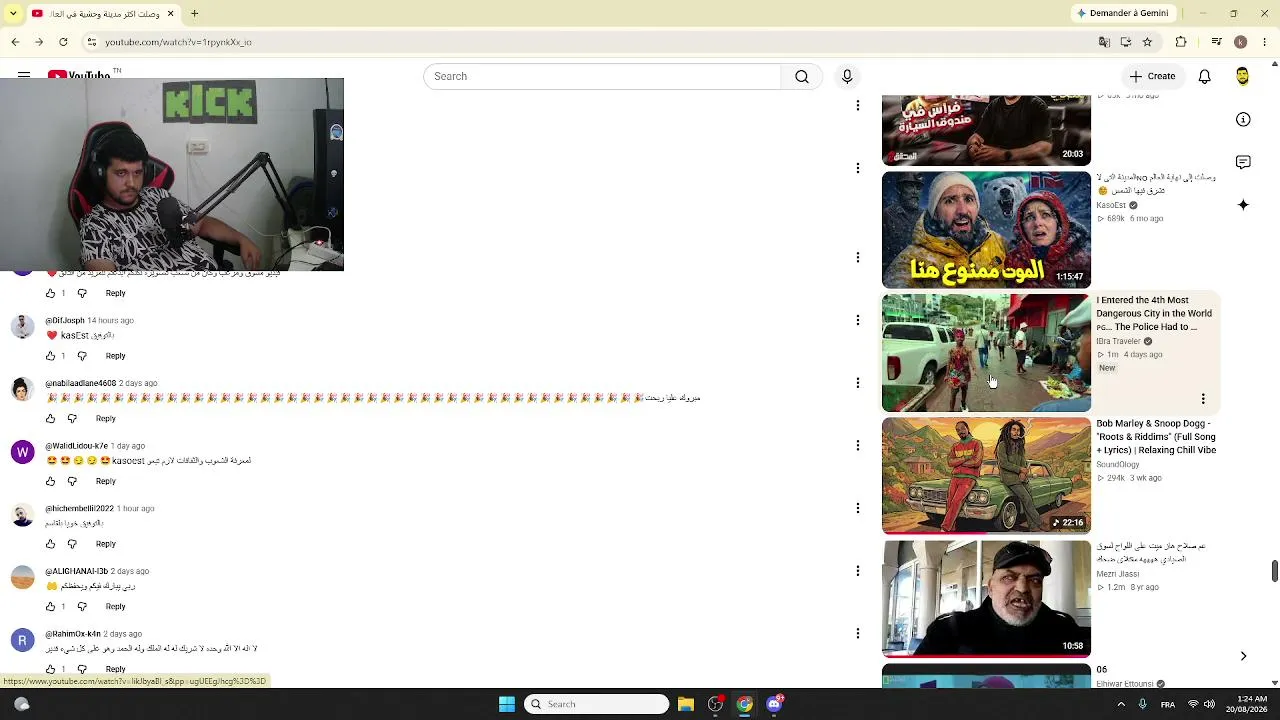1280x720 pixels.
Task: Click the sparkle icon in the right side rail
Action: [x=1243, y=205]
